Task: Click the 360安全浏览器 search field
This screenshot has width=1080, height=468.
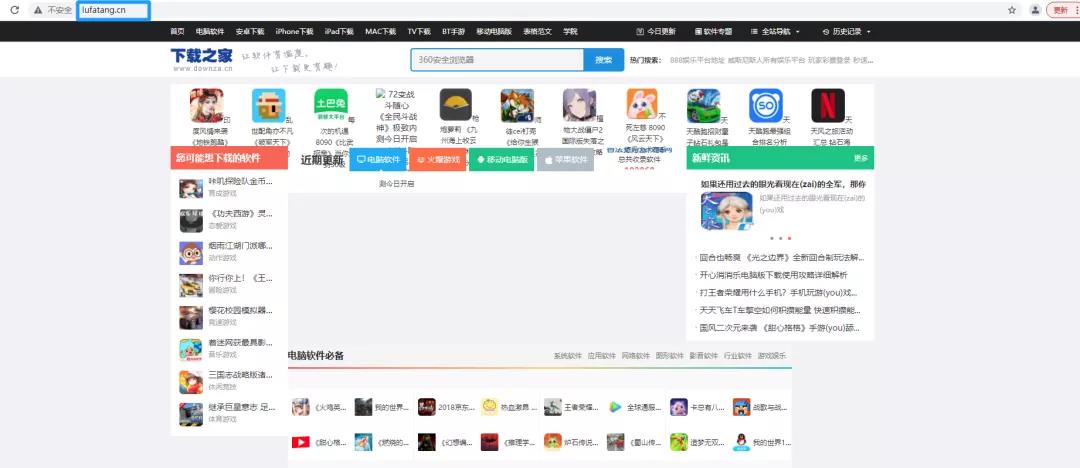Action: [x=497, y=60]
